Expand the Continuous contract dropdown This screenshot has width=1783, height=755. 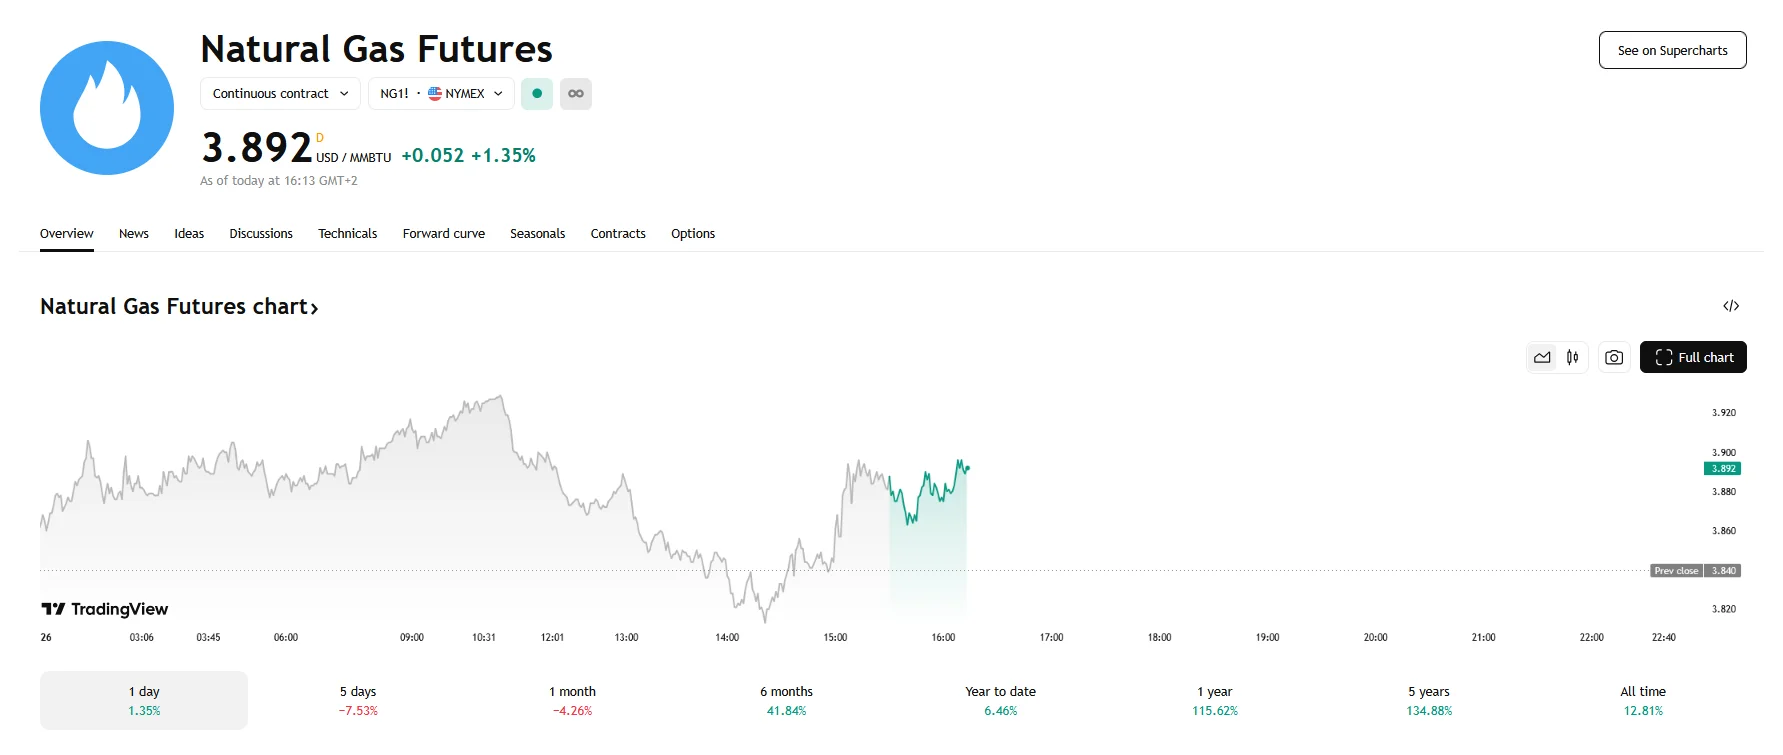[x=280, y=94]
